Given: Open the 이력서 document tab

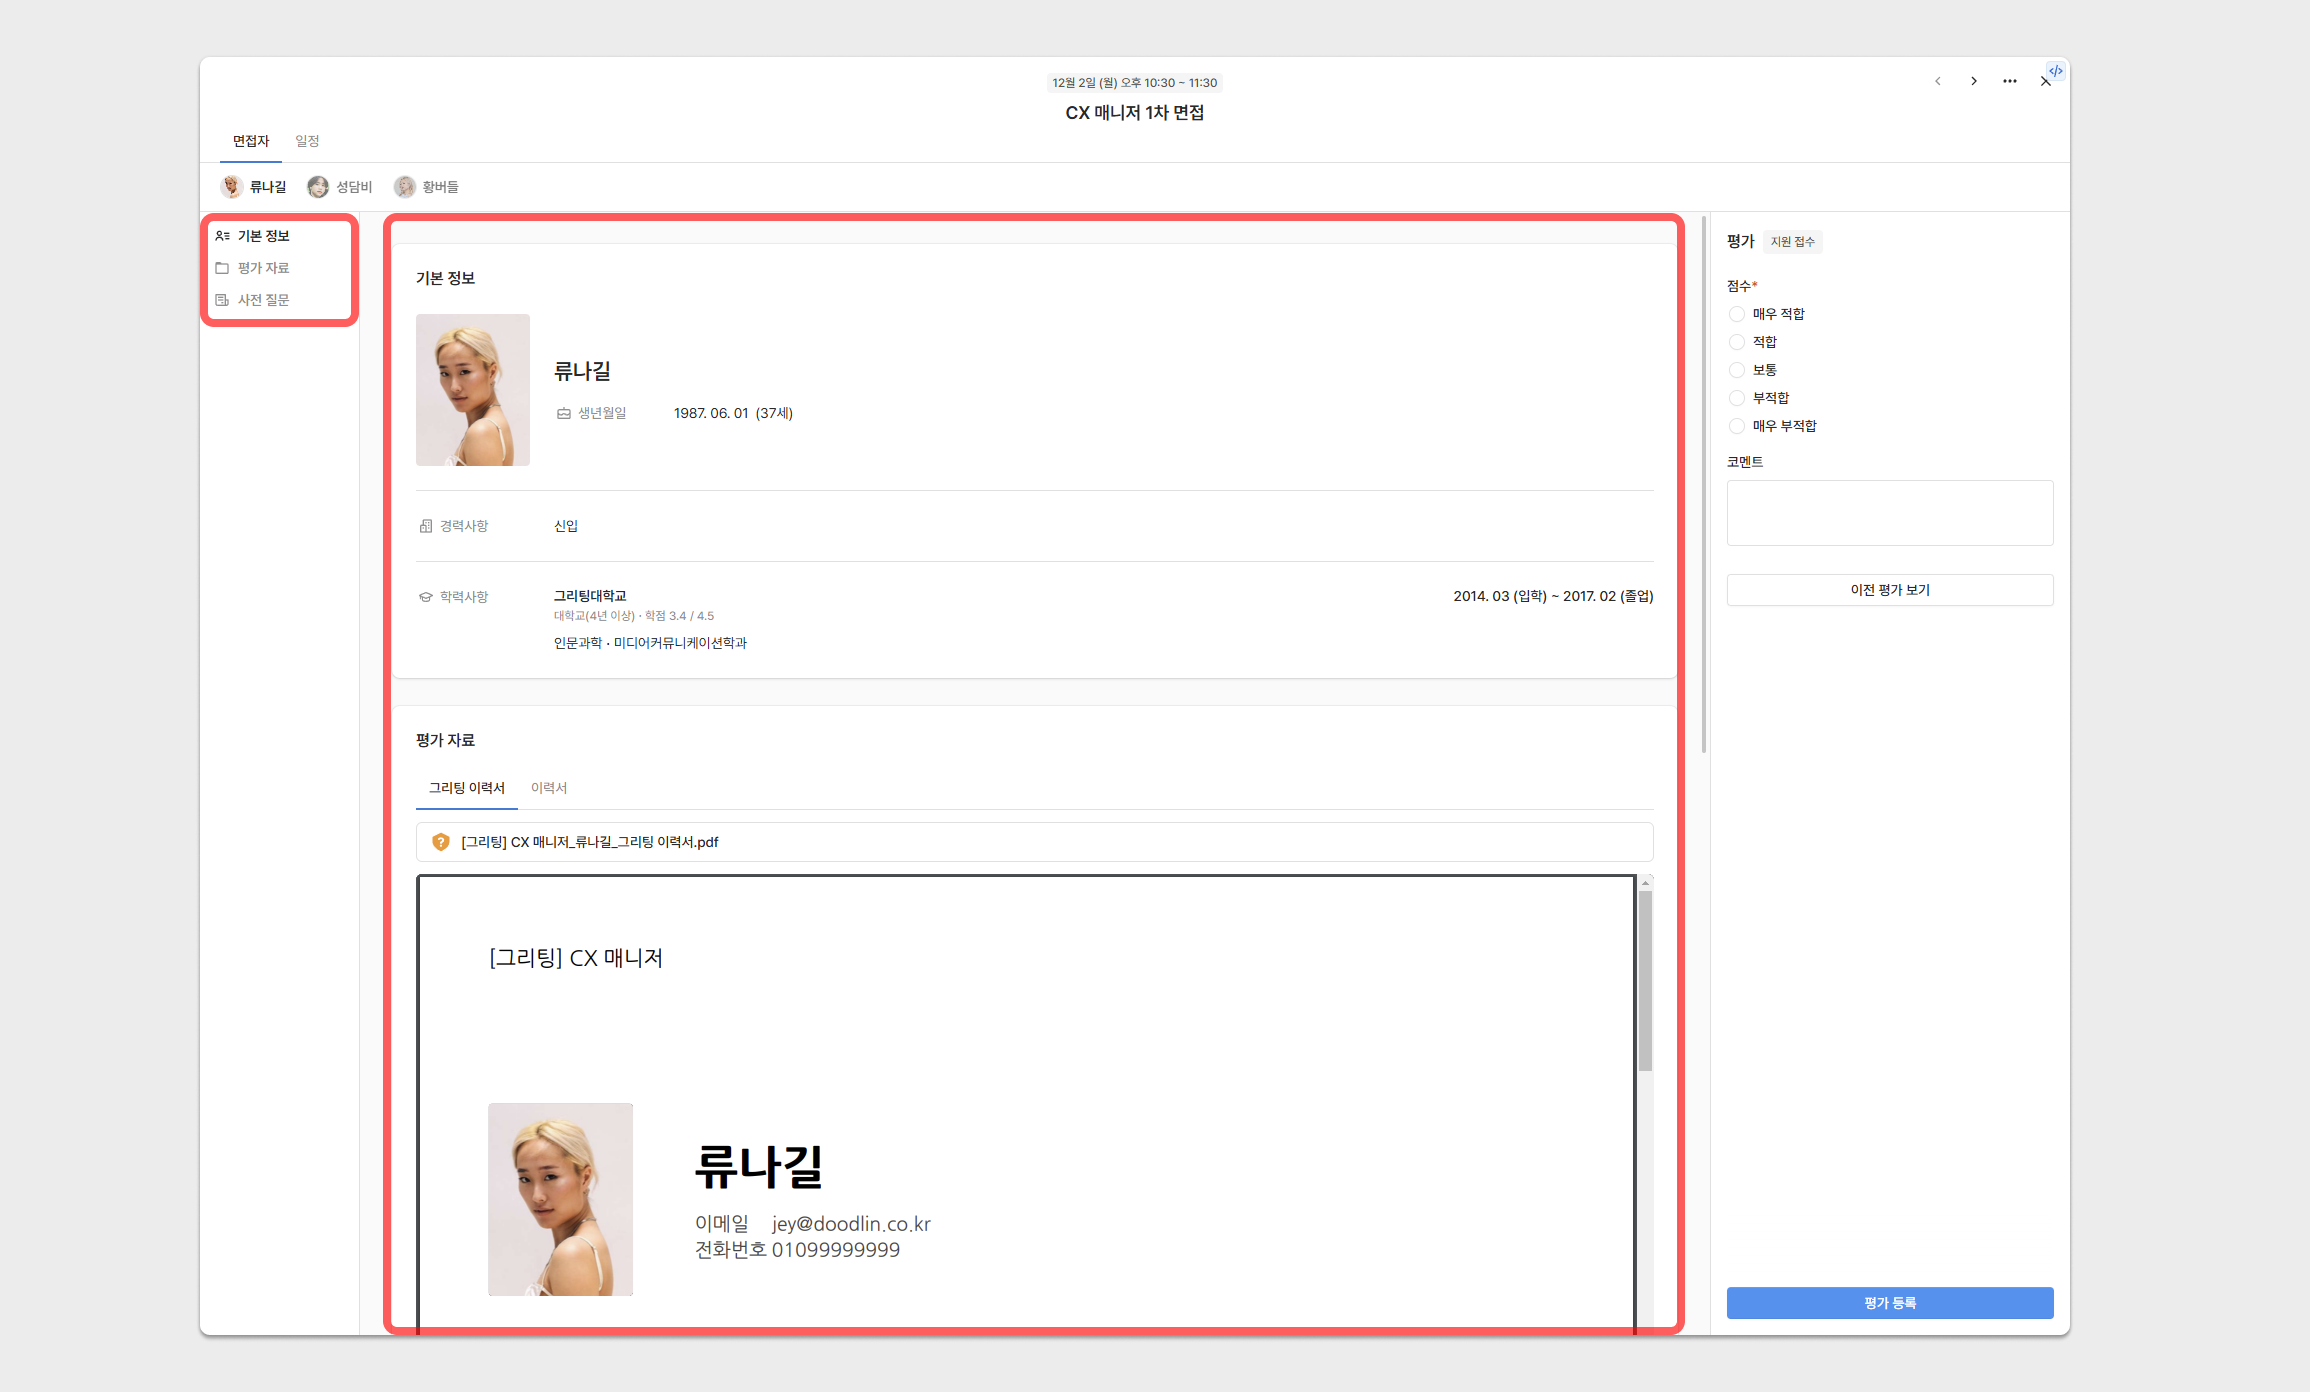Looking at the screenshot, I should pyautogui.click(x=548, y=788).
